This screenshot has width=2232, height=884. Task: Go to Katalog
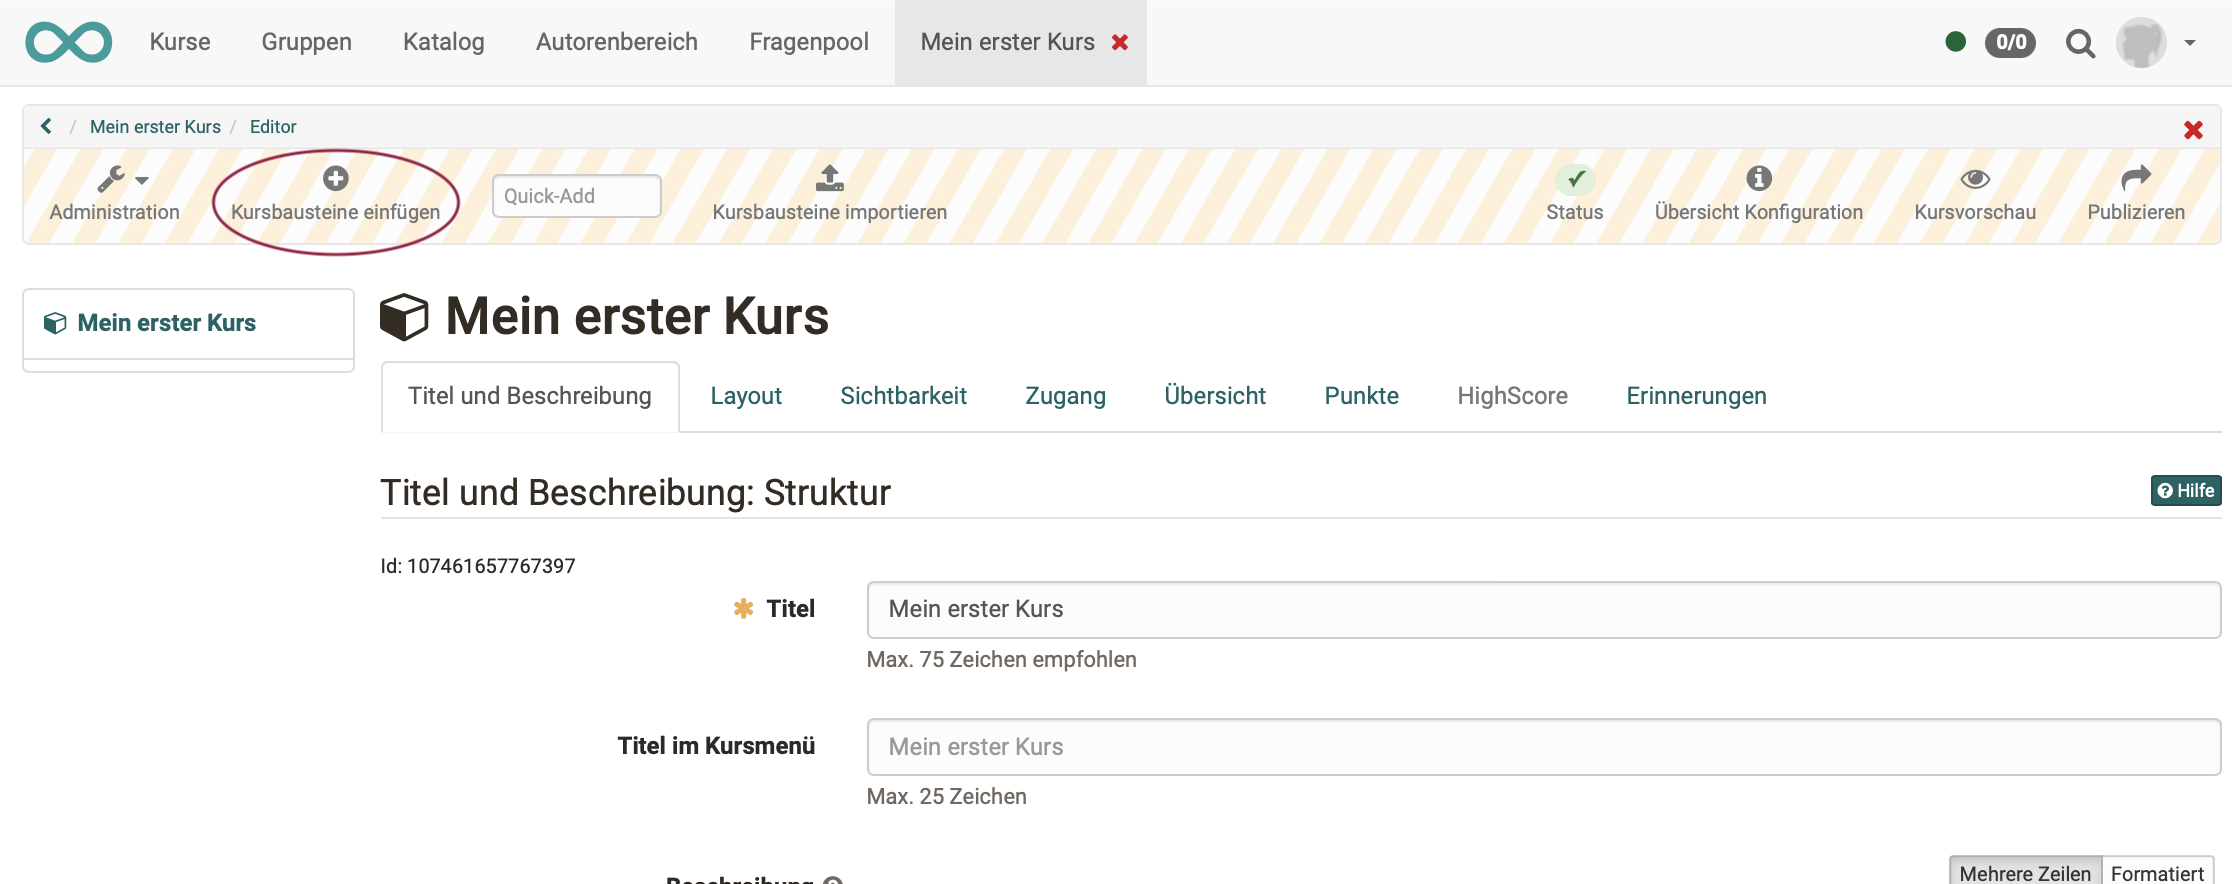coord(443,42)
